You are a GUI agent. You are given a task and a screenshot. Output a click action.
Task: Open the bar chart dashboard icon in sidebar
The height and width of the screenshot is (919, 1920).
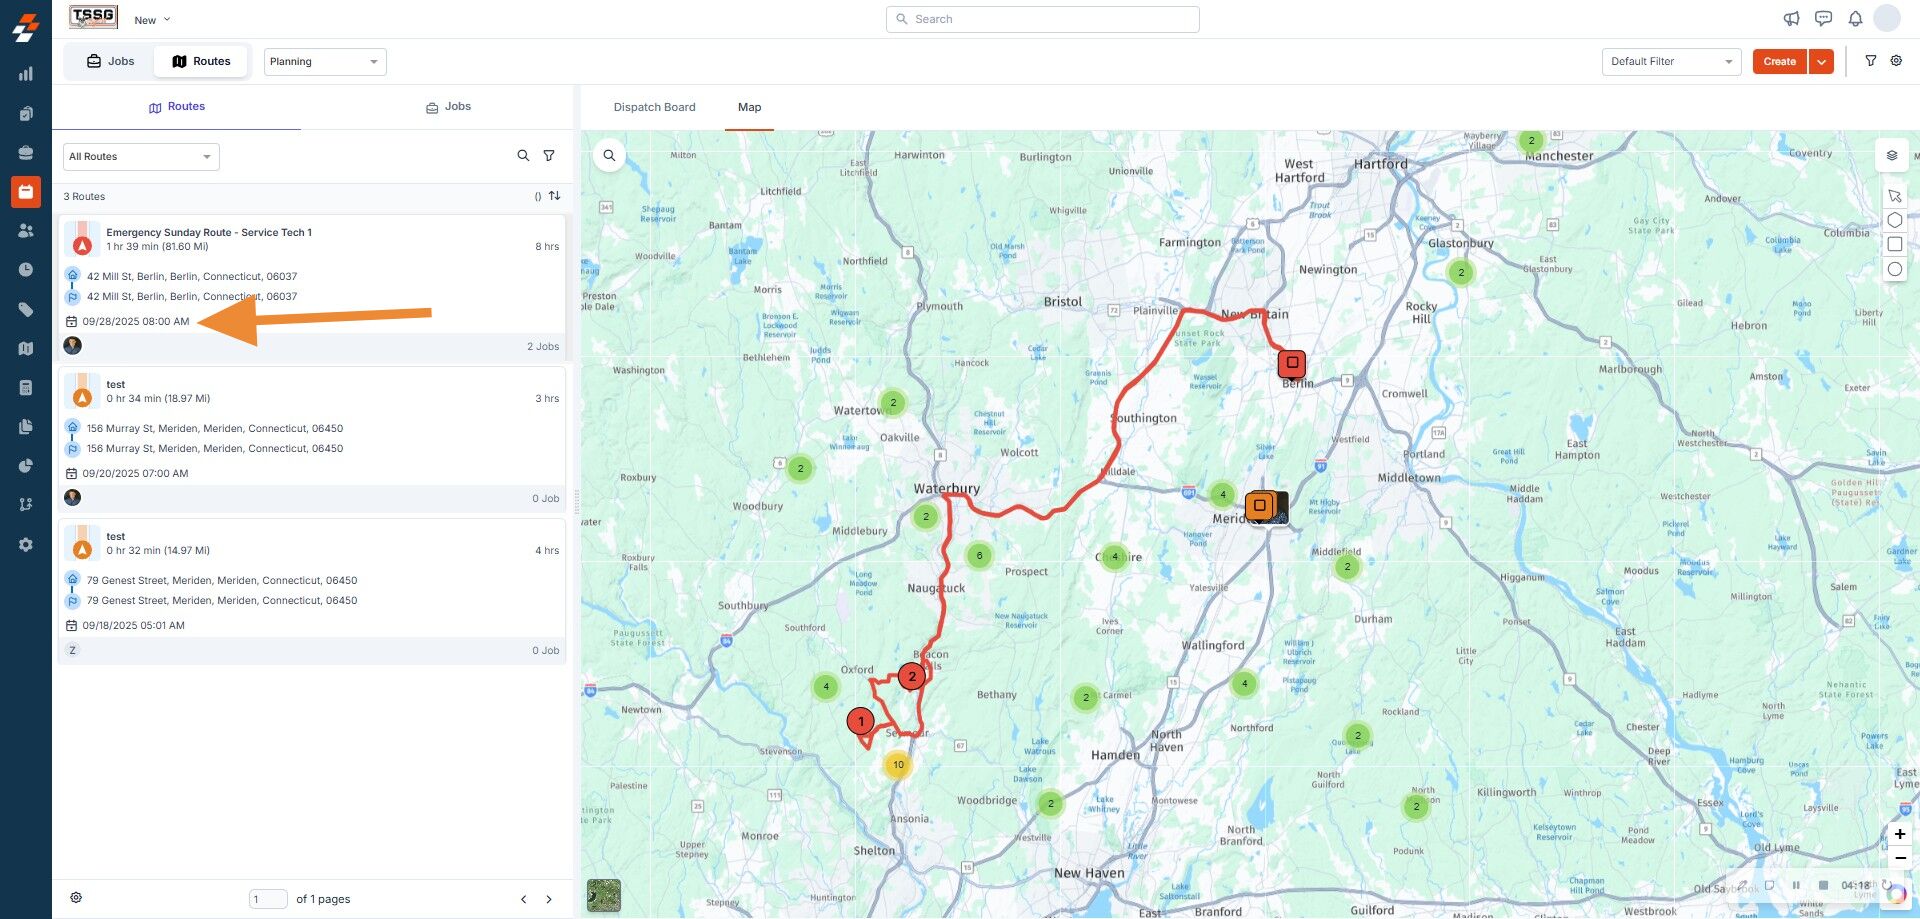26,74
